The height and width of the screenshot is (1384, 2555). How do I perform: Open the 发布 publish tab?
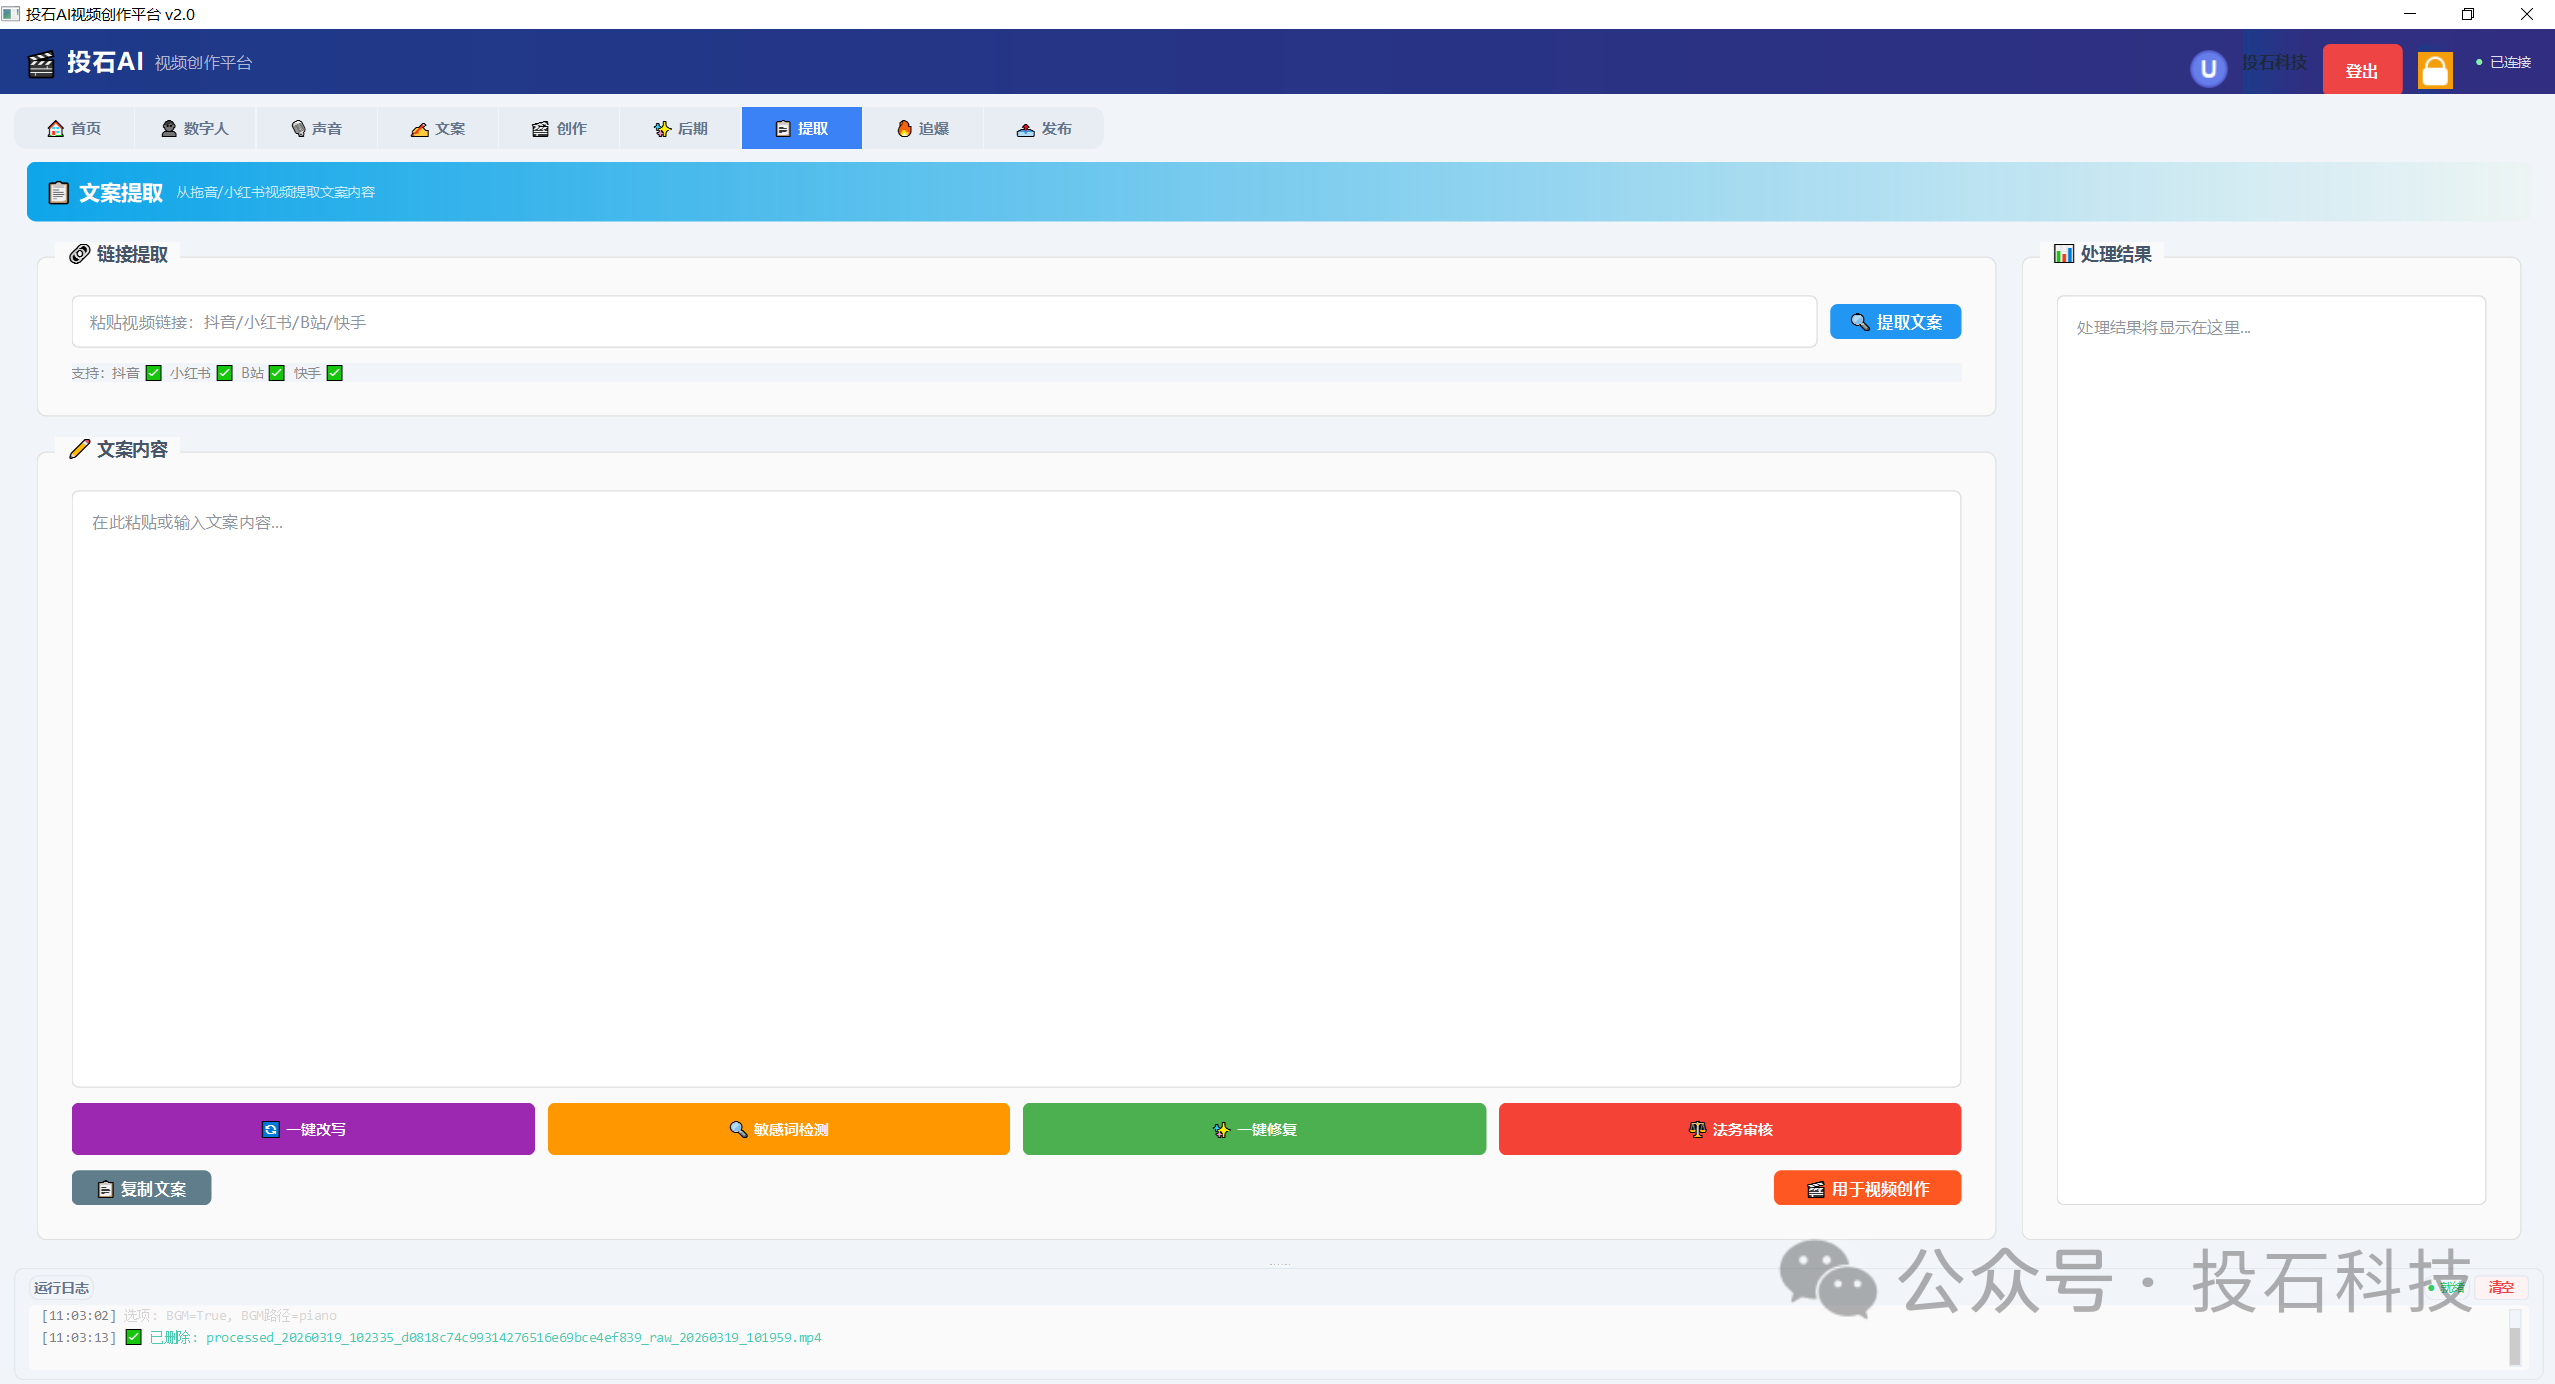coord(1043,128)
